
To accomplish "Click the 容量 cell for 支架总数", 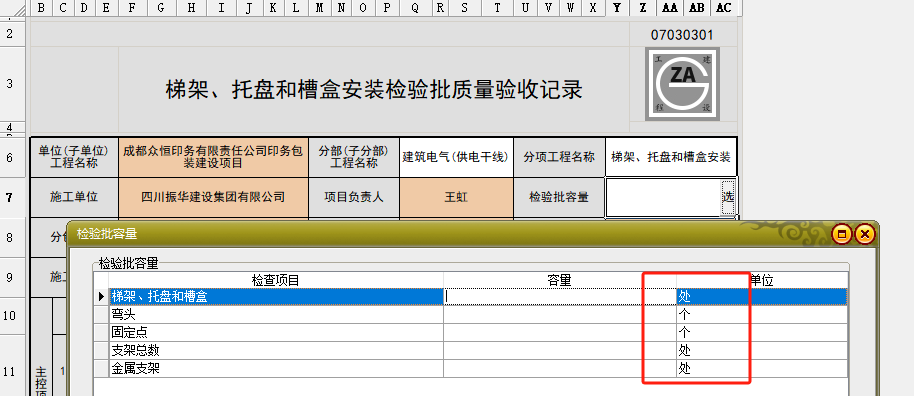I will coord(560,351).
